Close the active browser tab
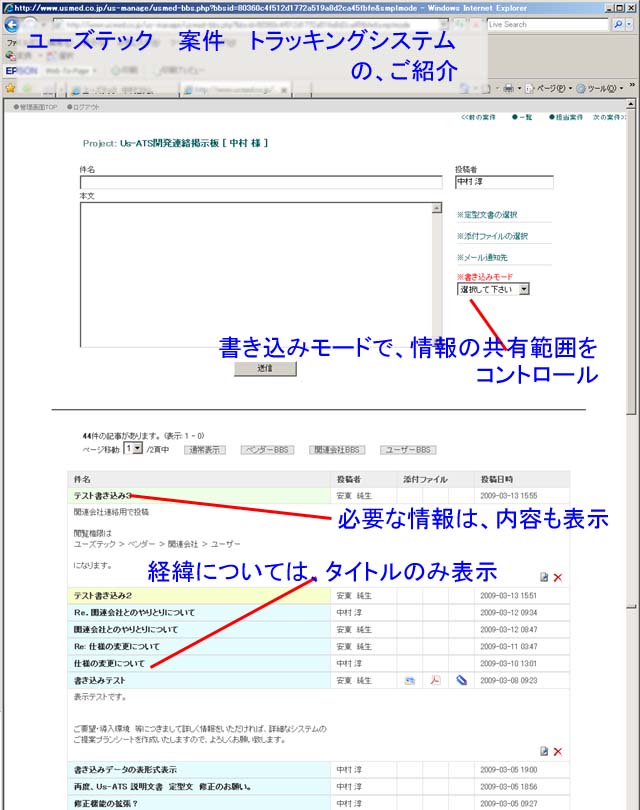This screenshot has width=640, height=810. 284,90
